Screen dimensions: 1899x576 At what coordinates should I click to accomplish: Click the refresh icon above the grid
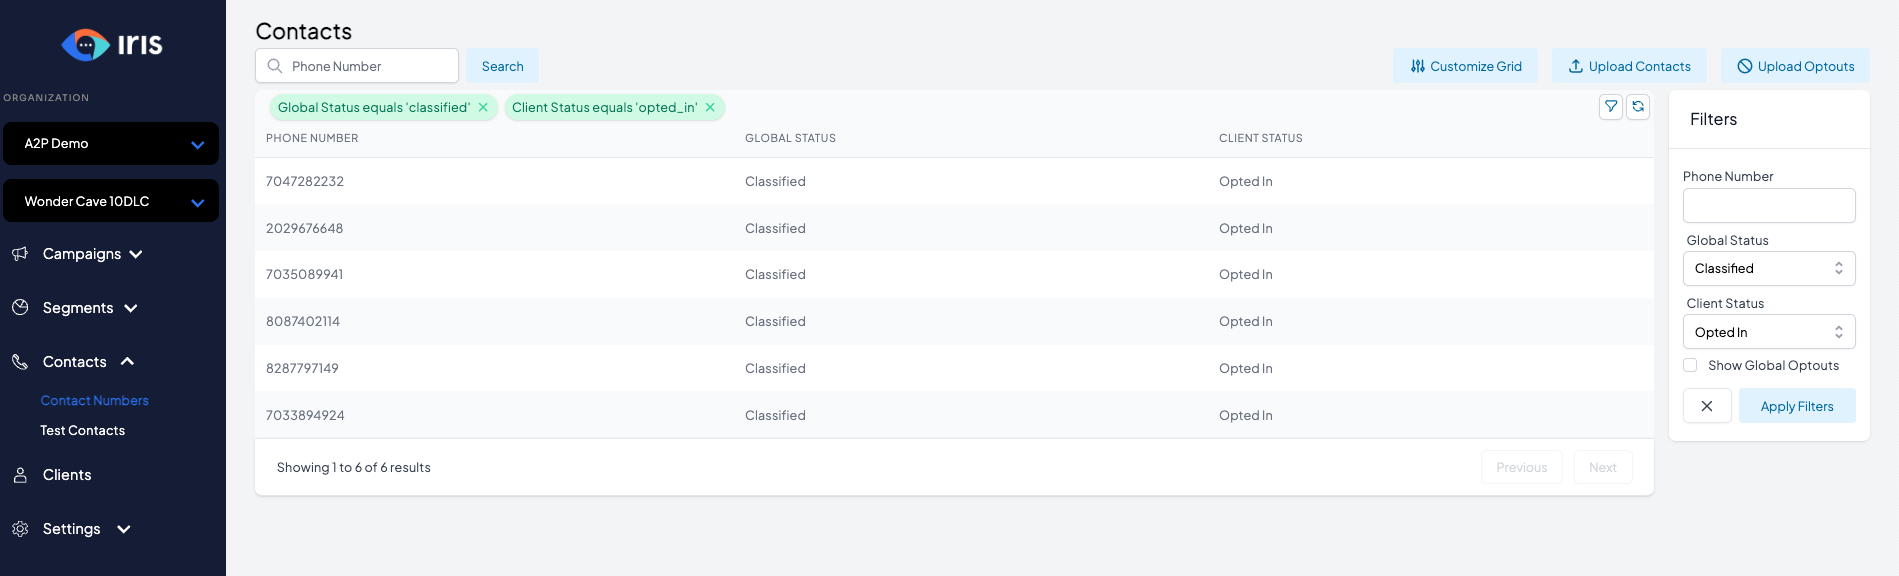pos(1638,107)
